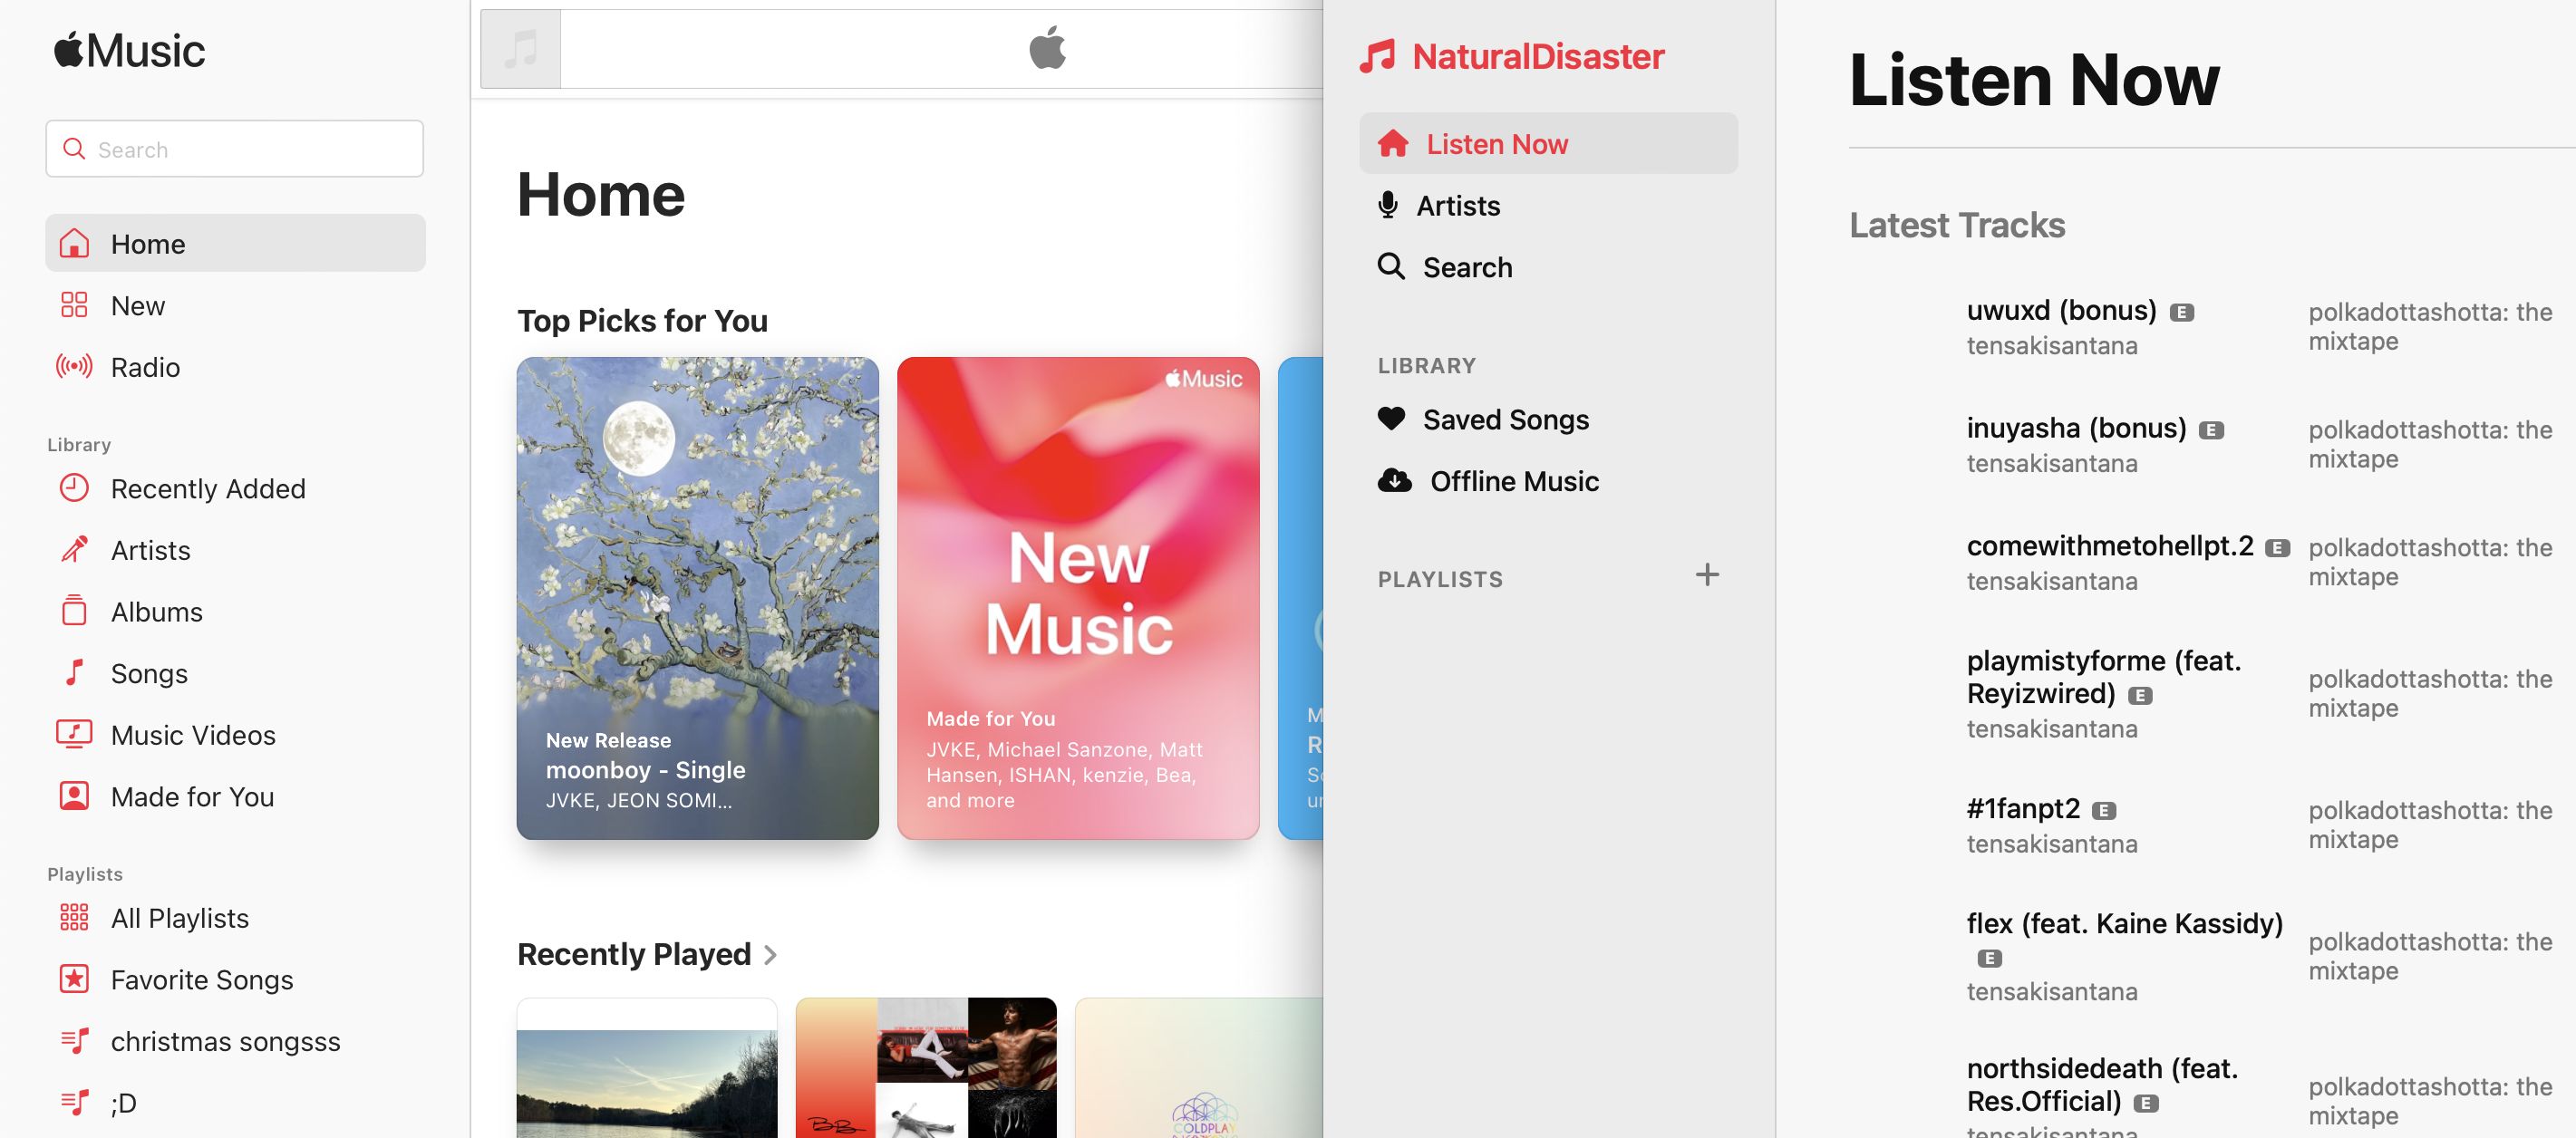Click the NaturalDisaster red music note logo

[1377, 56]
